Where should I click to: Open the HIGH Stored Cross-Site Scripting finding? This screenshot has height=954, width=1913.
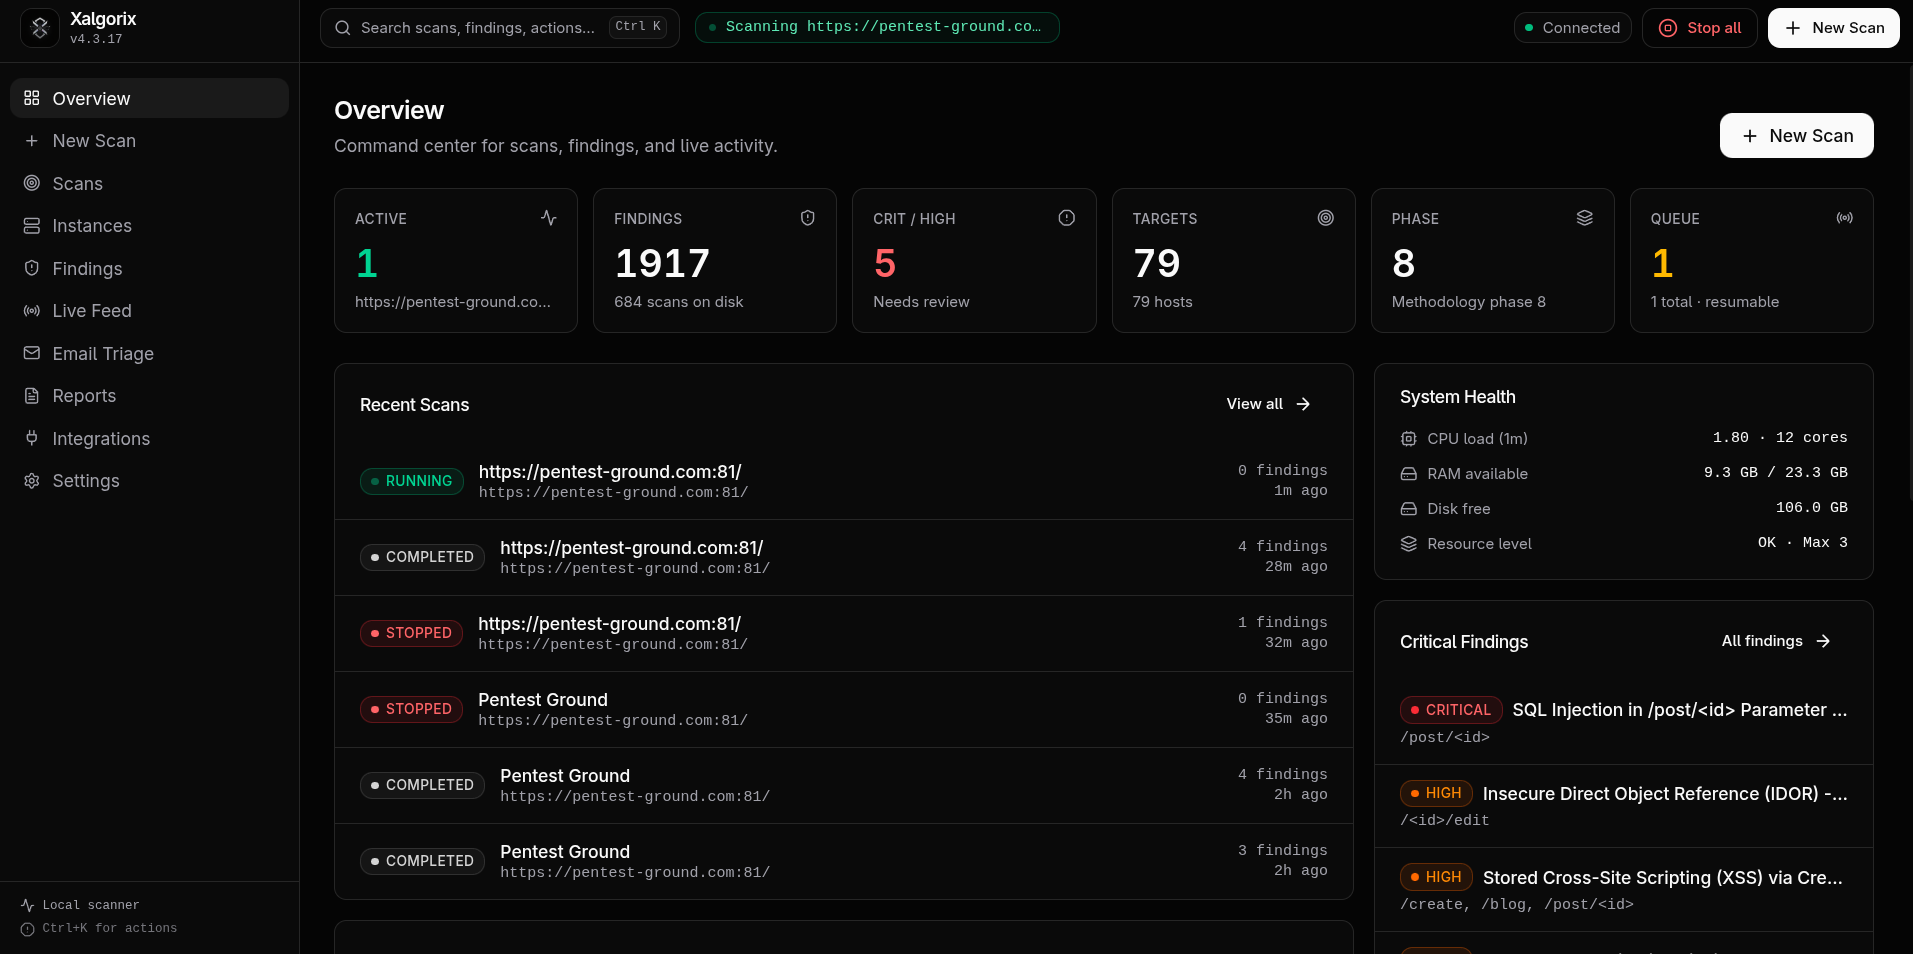1624,890
